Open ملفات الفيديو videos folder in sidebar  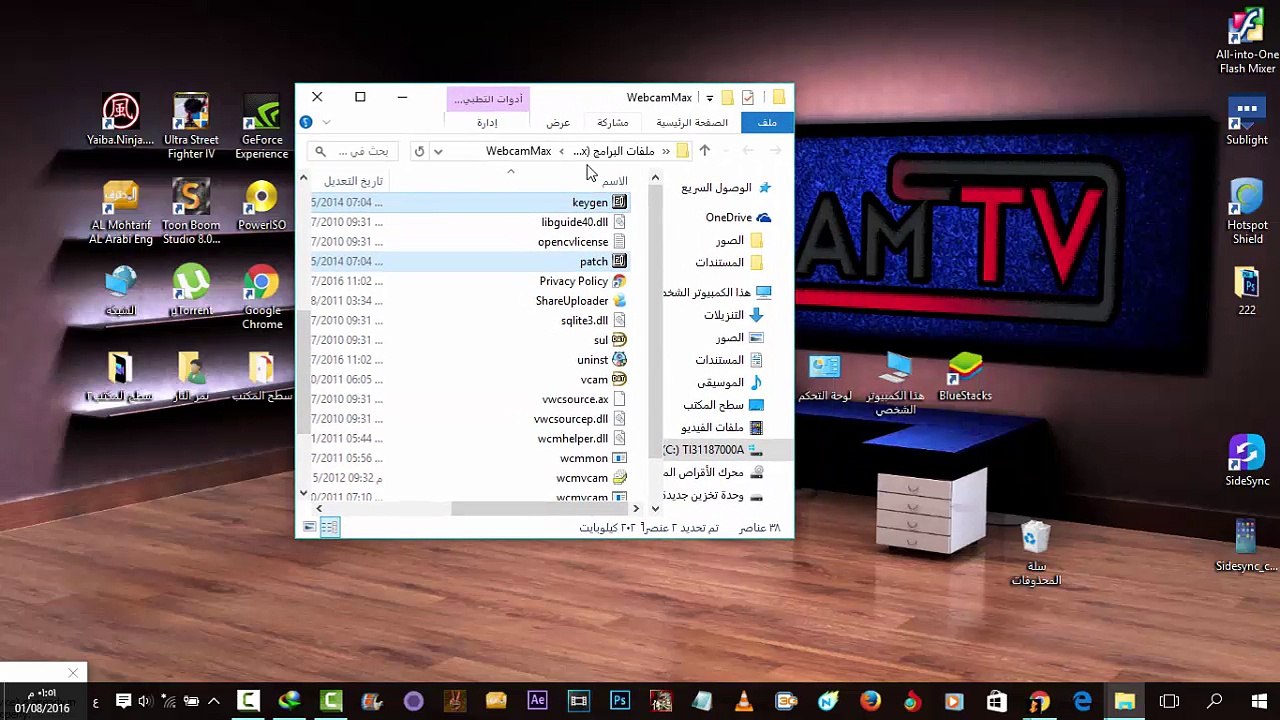pos(721,428)
